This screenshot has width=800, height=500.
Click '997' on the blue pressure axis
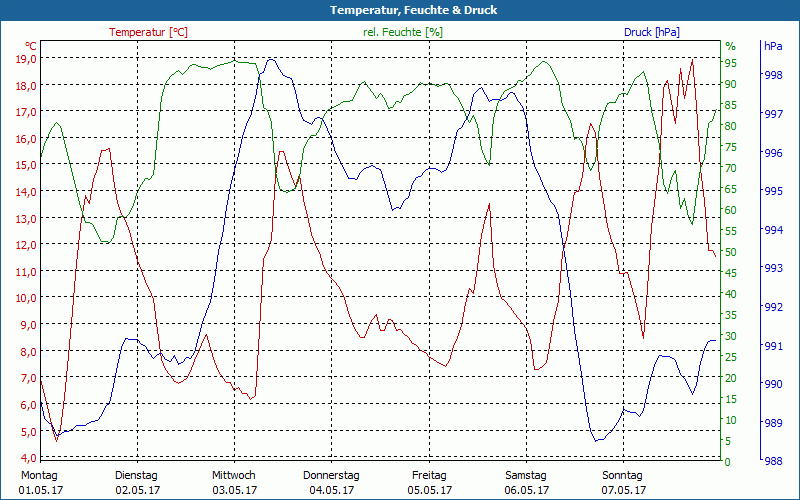[773, 114]
